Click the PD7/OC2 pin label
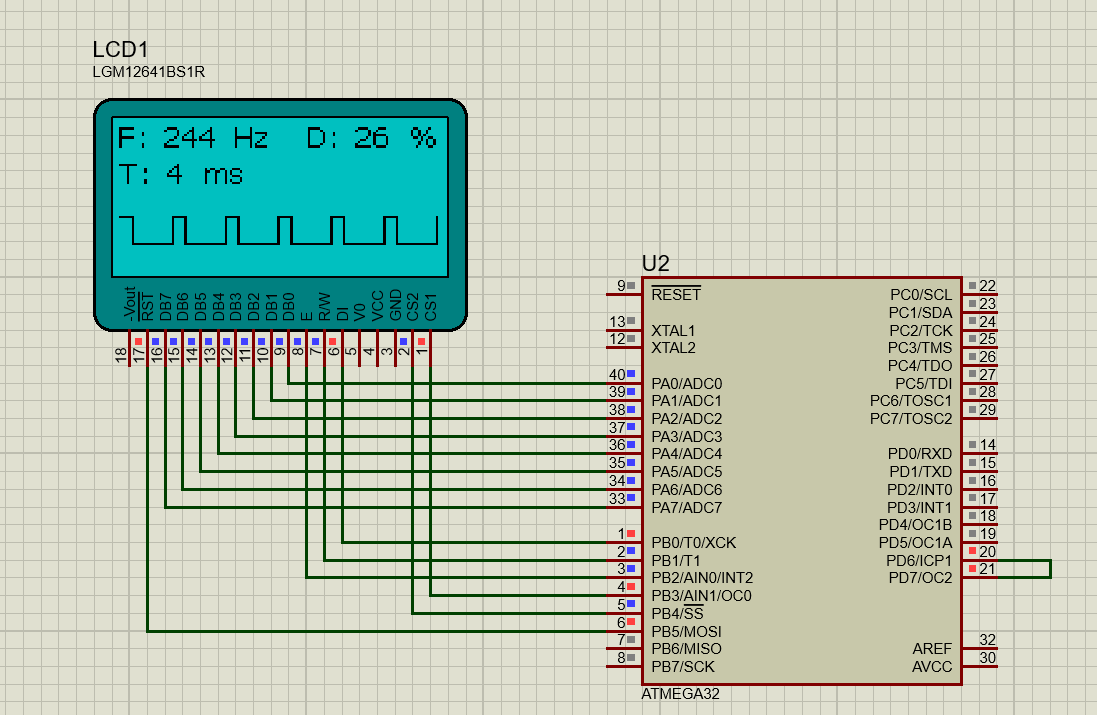The height and width of the screenshot is (715, 1097). click(920, 578)
